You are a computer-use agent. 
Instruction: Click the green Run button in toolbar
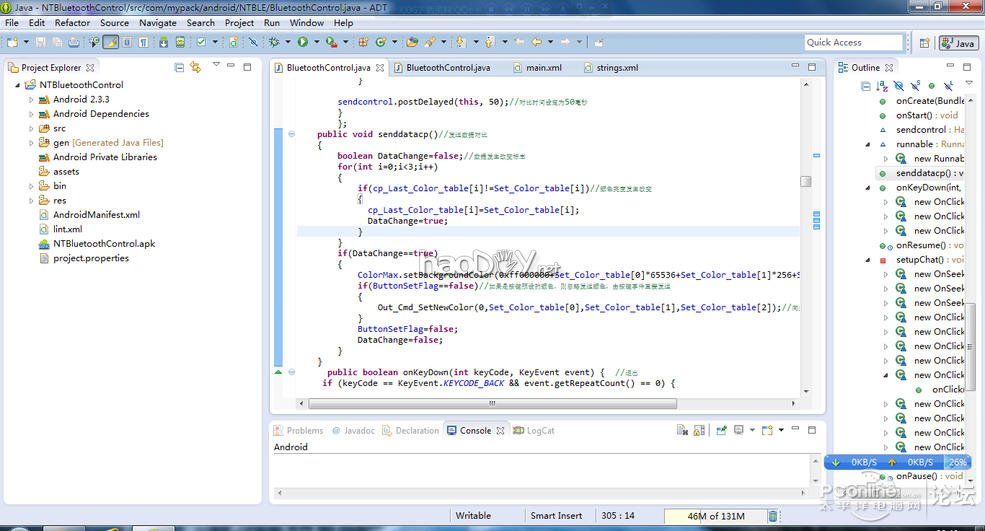tap(302, 42)
